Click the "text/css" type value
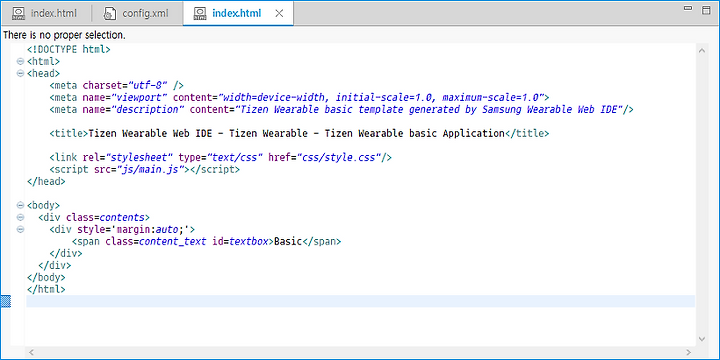 pos(234,157)
